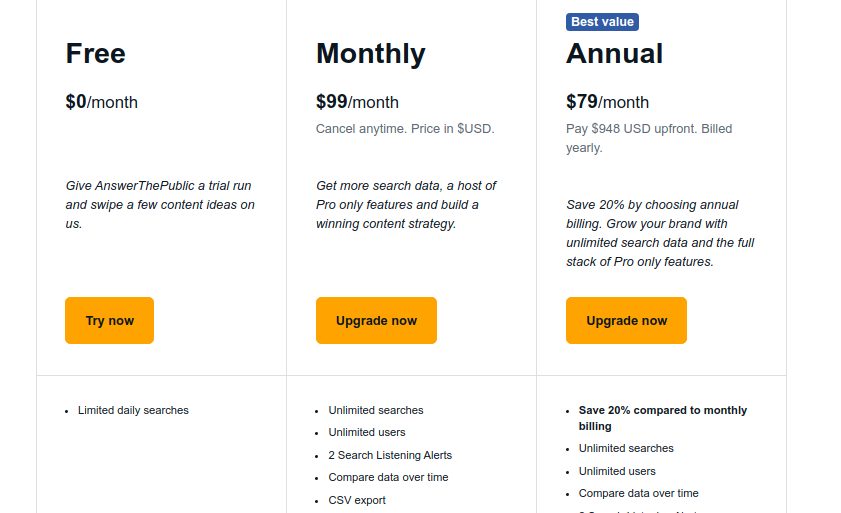Click the Free plan description text

(x=160, y=205)
